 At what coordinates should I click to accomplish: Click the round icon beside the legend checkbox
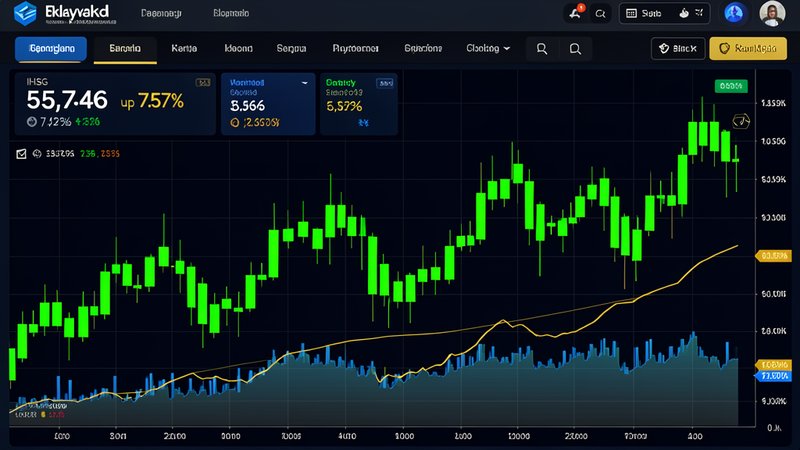click(37, 154)
